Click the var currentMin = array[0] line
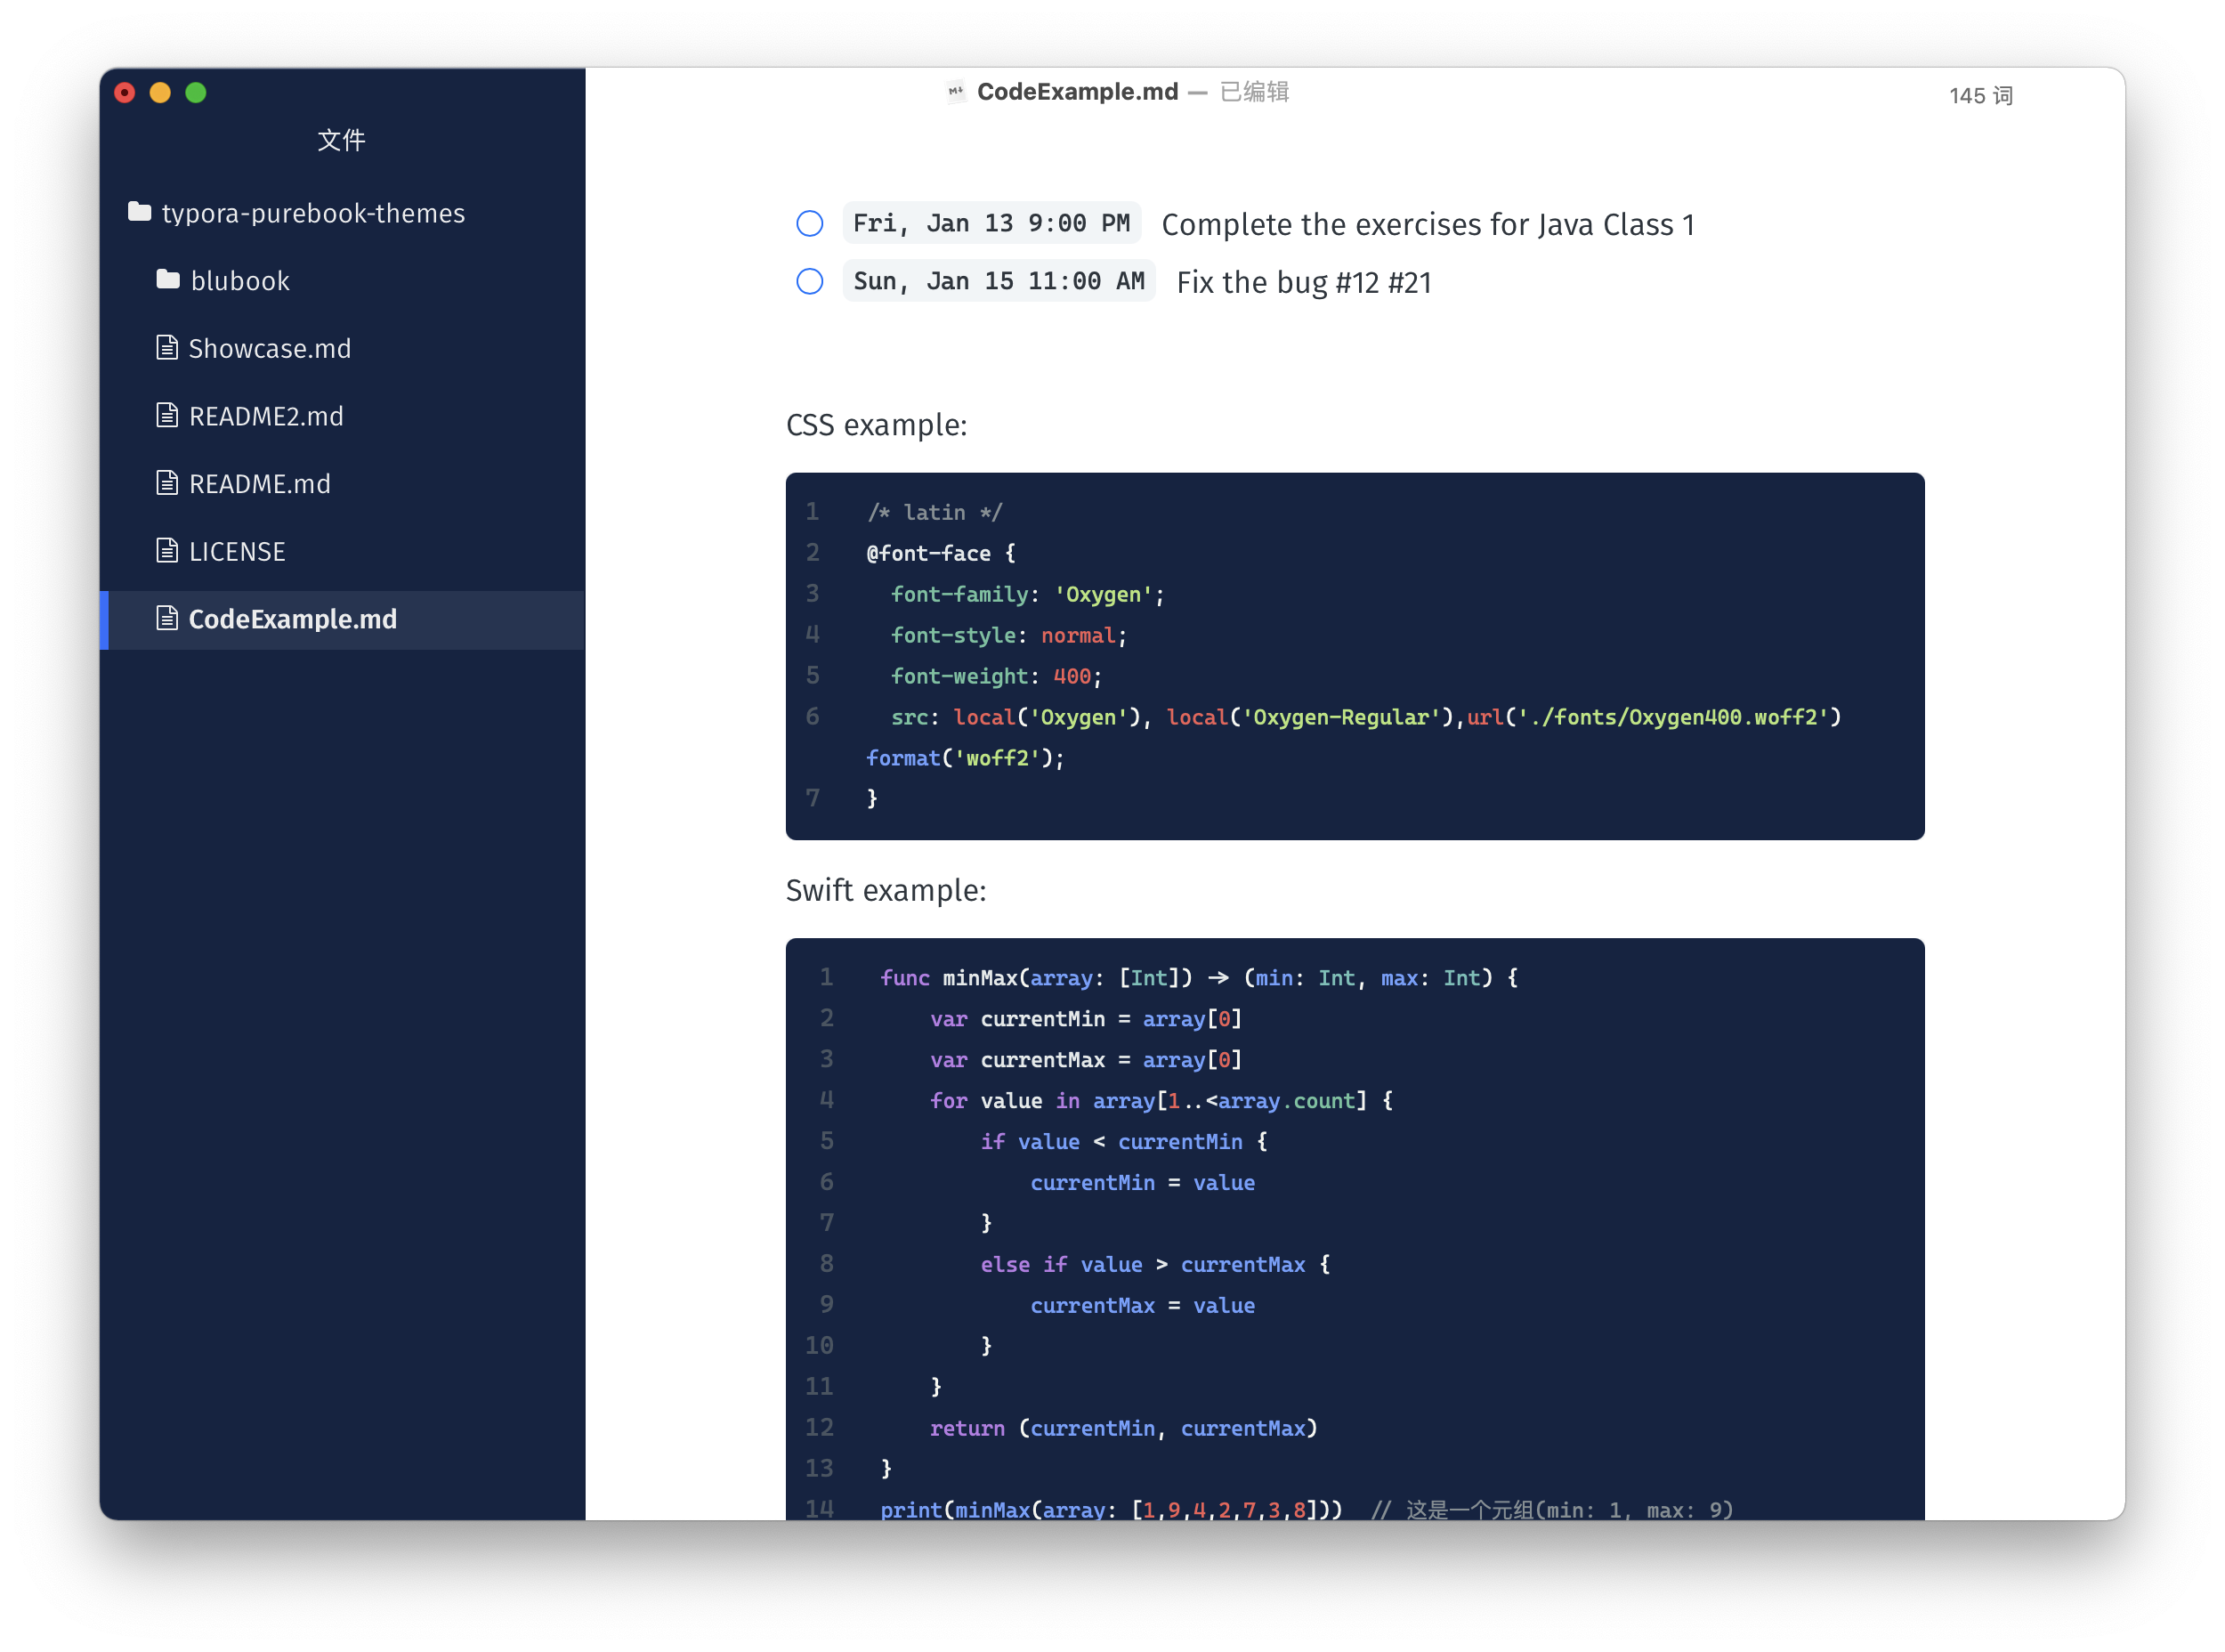The image size is (2225, 1652). coord(1086,1019)
